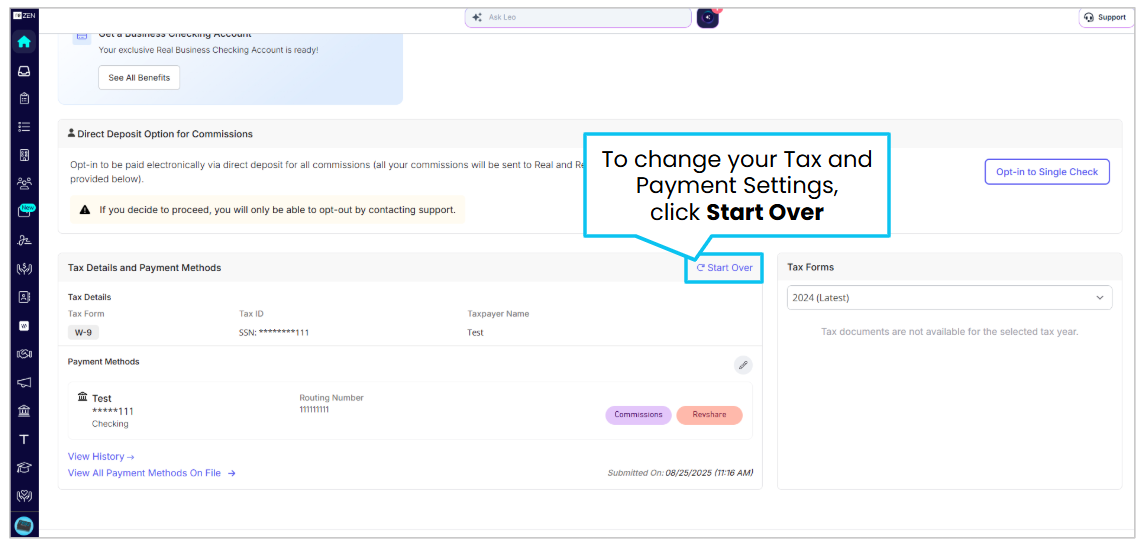Click Direct Deposit Option for Commissions heading
1138x547 pixels.
coord(165,134)
